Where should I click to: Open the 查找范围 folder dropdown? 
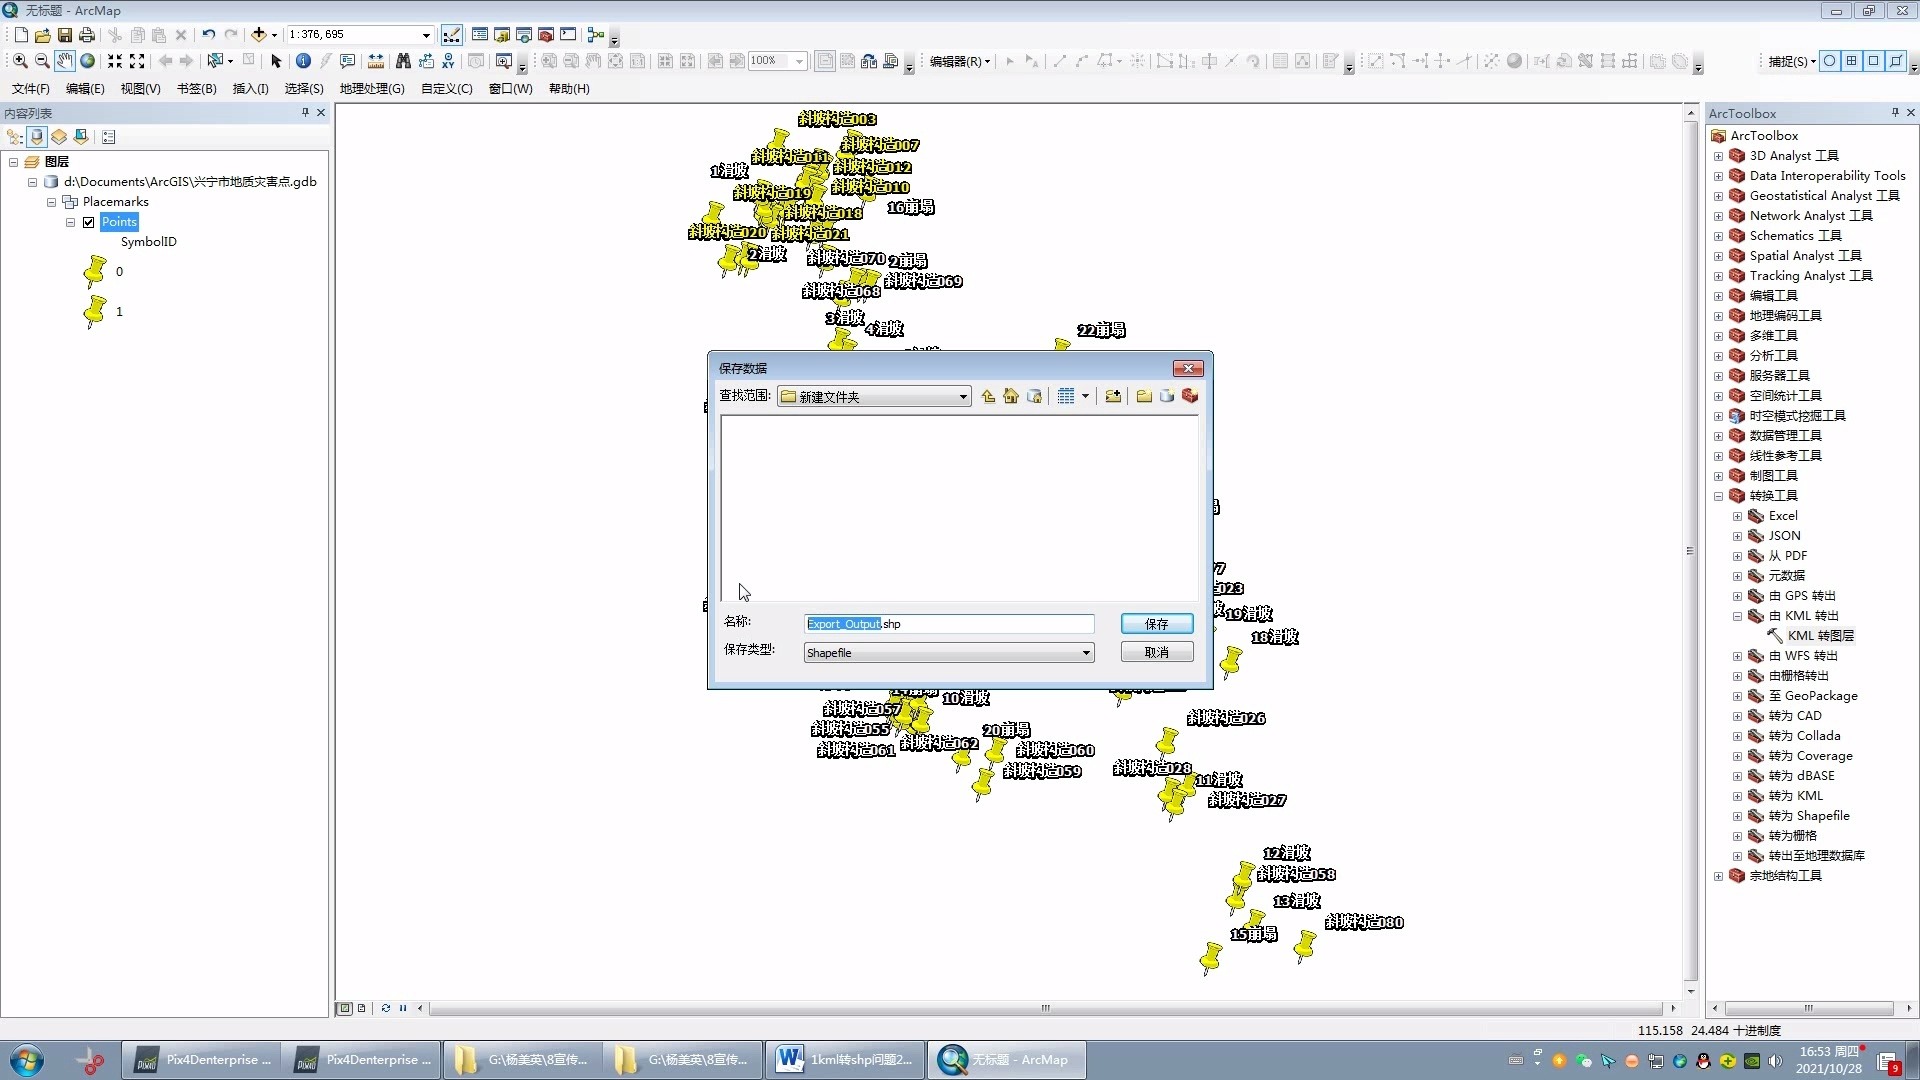coord(963,397)
